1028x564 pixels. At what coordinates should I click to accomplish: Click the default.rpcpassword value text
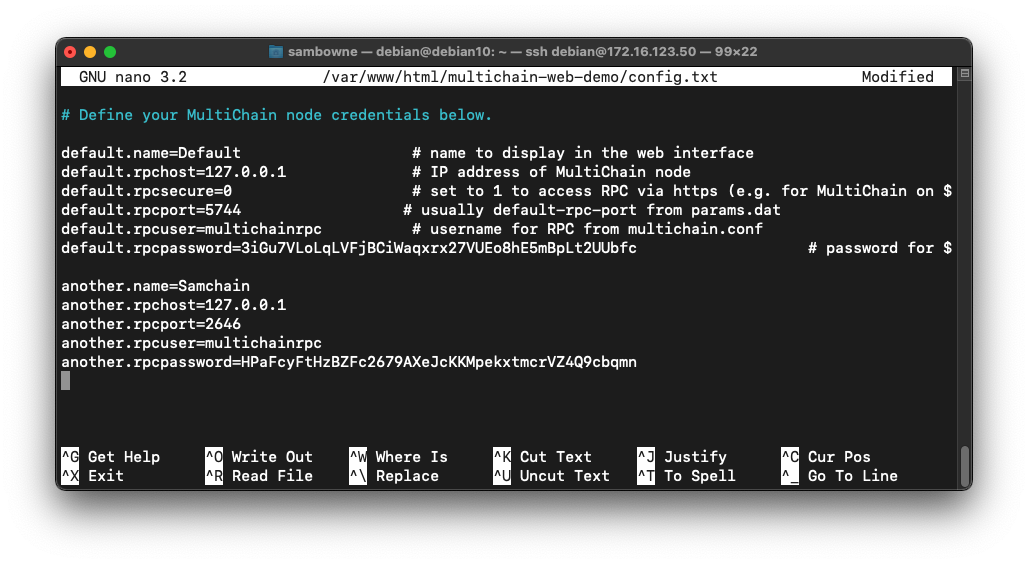pyautogui.click(x=439, y=248)
